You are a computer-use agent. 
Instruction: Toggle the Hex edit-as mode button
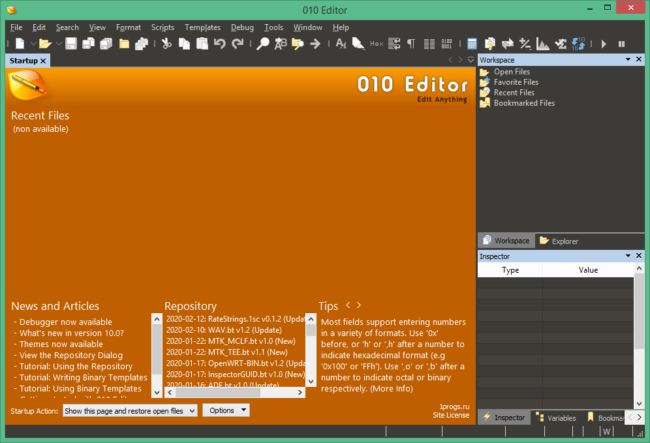point(376,44)
